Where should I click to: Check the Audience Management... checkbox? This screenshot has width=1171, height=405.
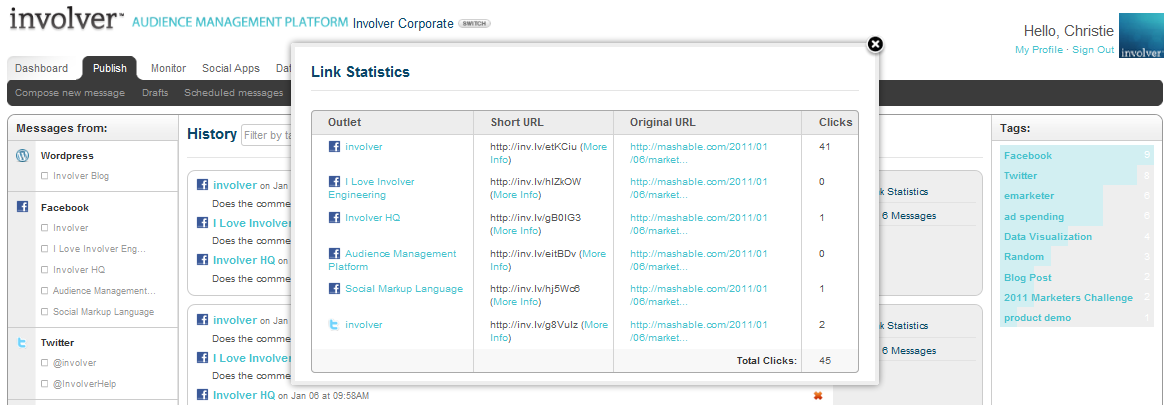(45, 291)
